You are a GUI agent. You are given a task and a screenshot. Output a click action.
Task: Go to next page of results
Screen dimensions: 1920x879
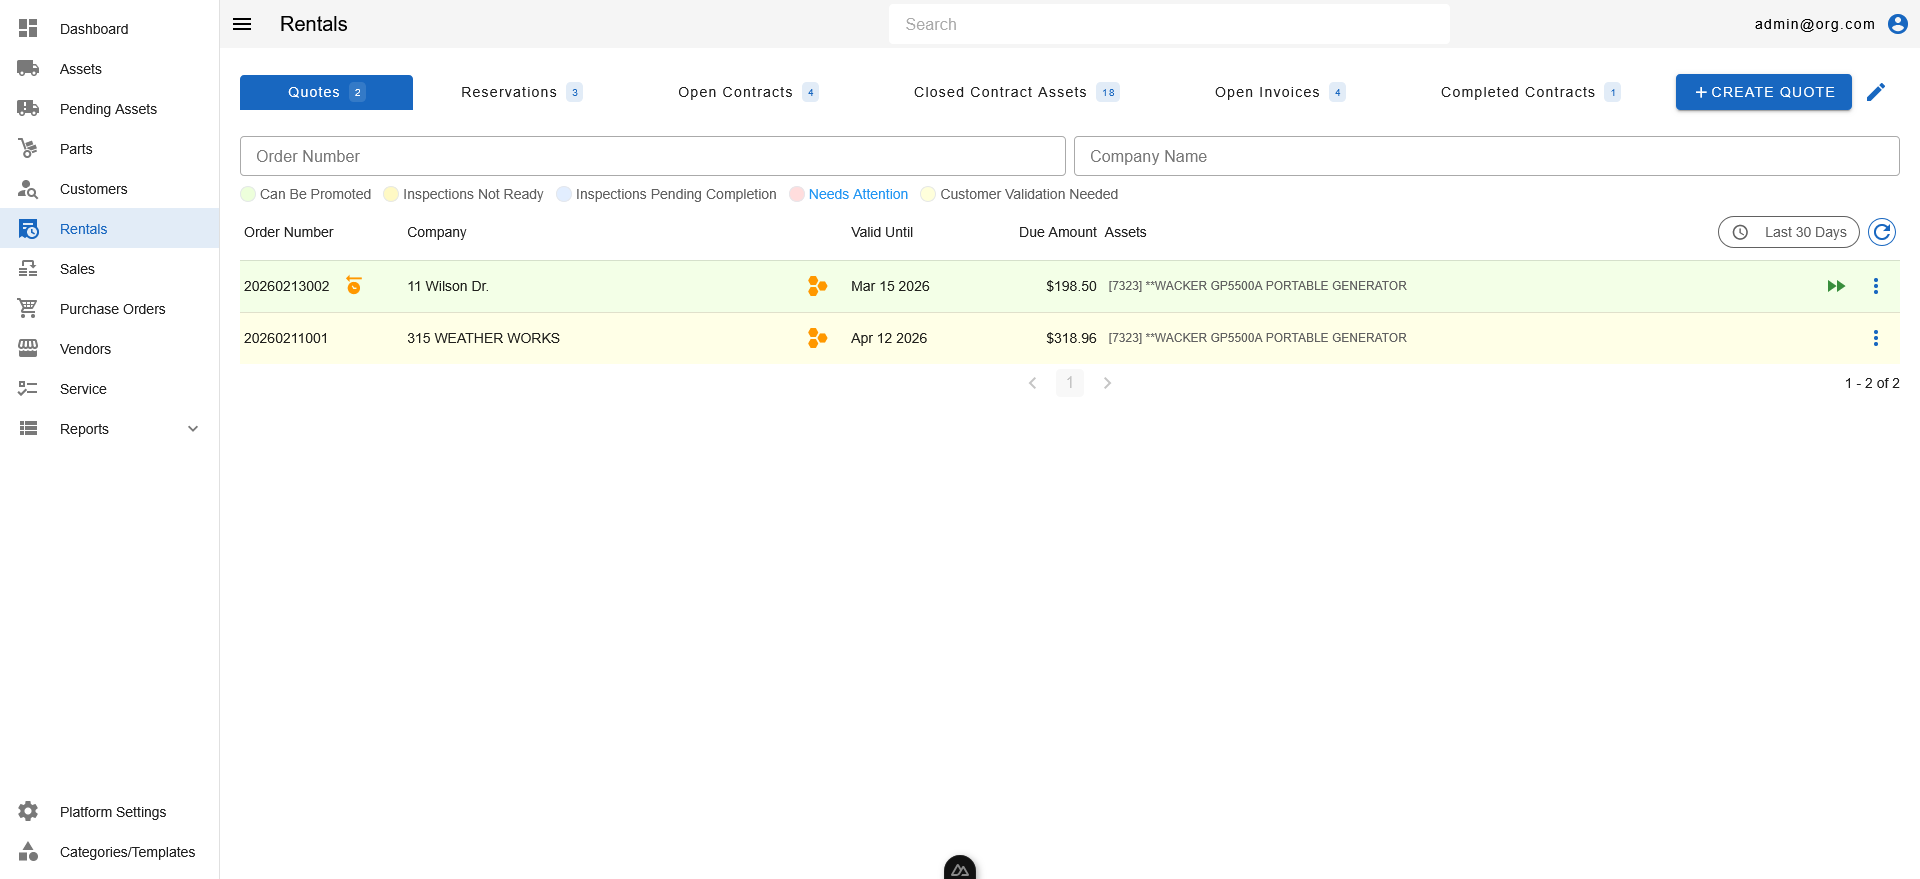[x=1107, y=383]
